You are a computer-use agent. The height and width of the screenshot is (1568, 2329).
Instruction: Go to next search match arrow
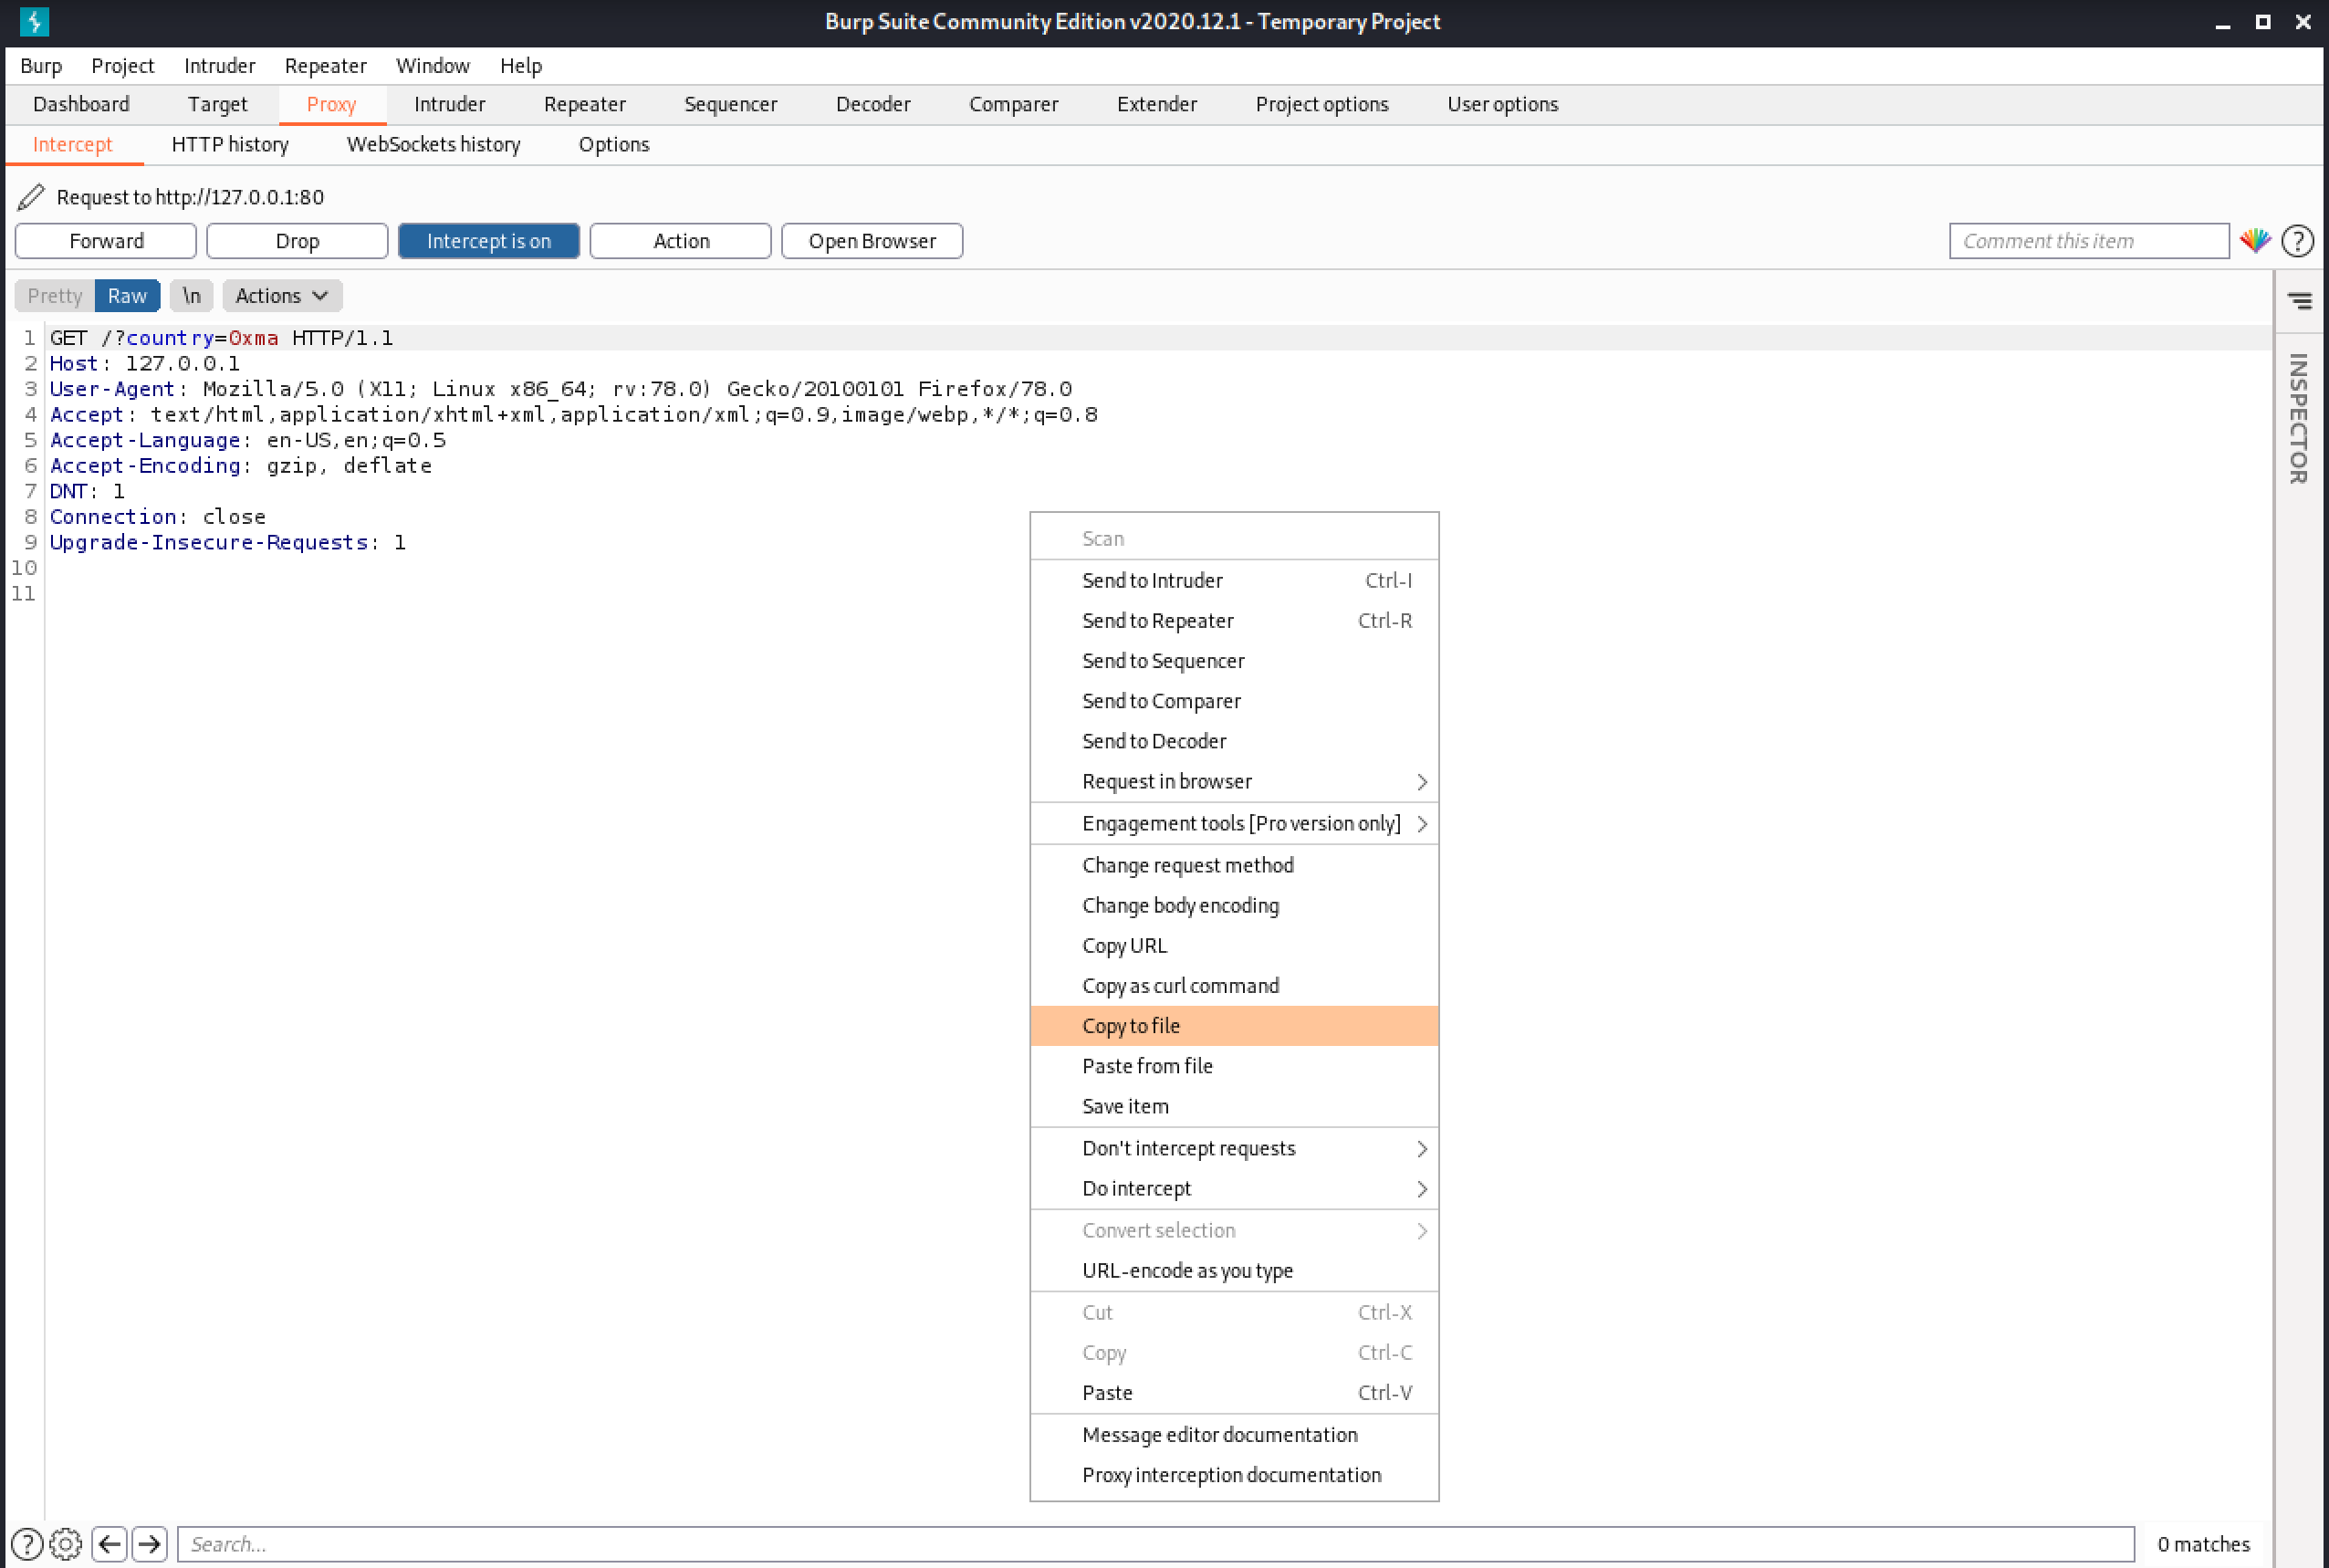(150, 1543)
